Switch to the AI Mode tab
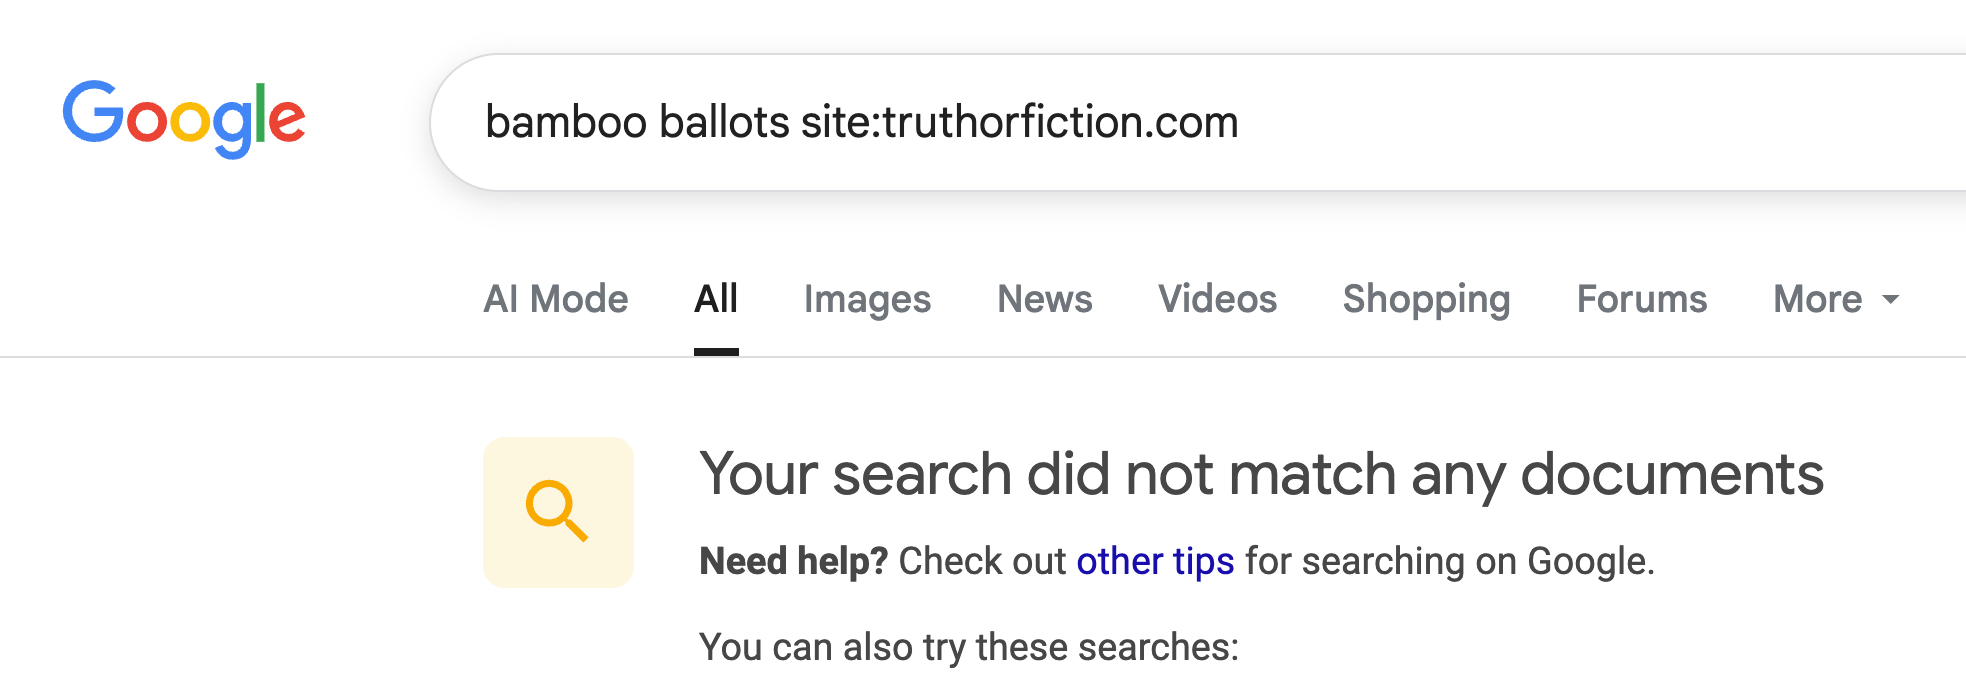The height and width of the screenshot is (688, 1966). (x=556, y=299)
